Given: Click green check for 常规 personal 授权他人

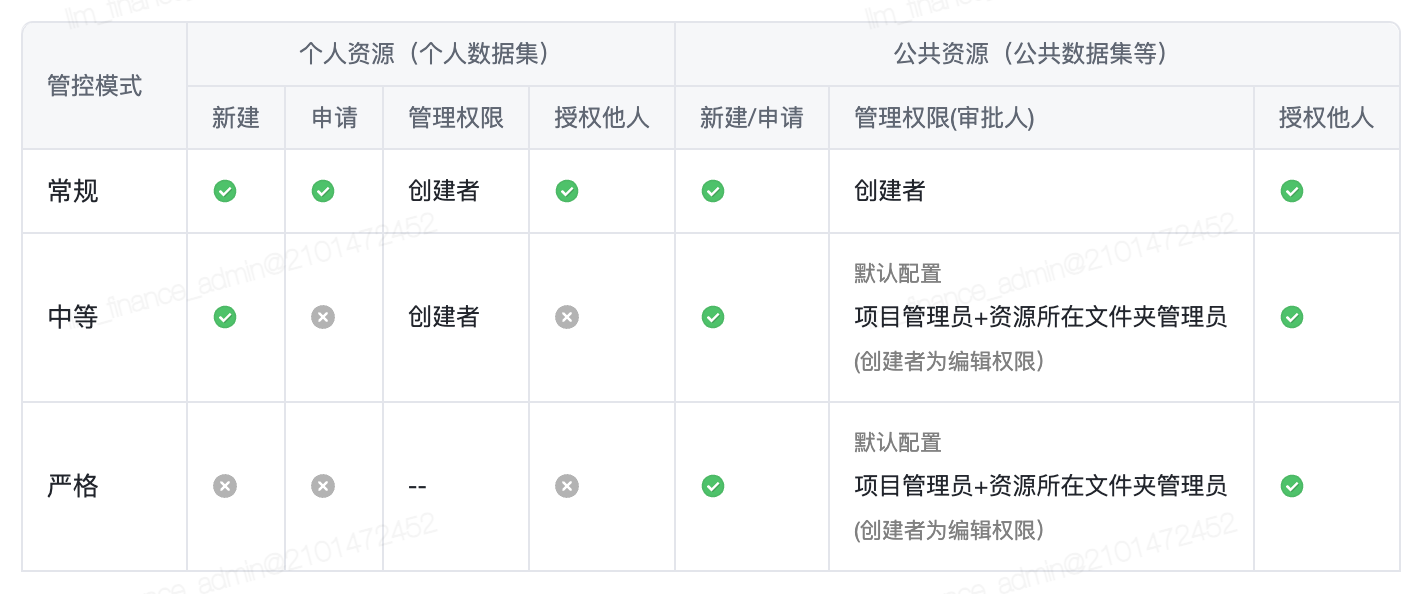Looking at the screenshot, I should click(567, 191).
